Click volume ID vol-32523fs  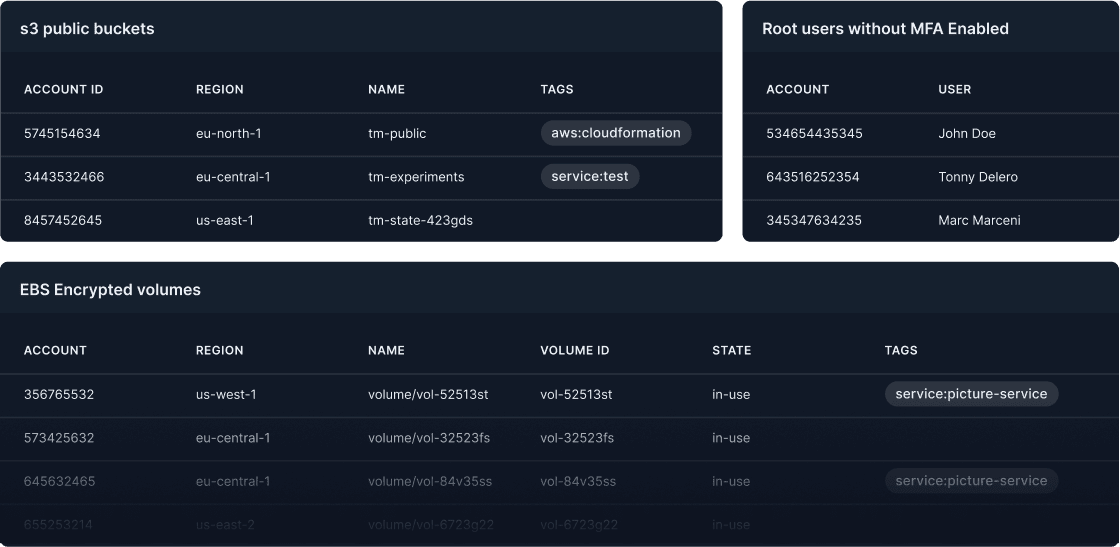pos(577,438)
